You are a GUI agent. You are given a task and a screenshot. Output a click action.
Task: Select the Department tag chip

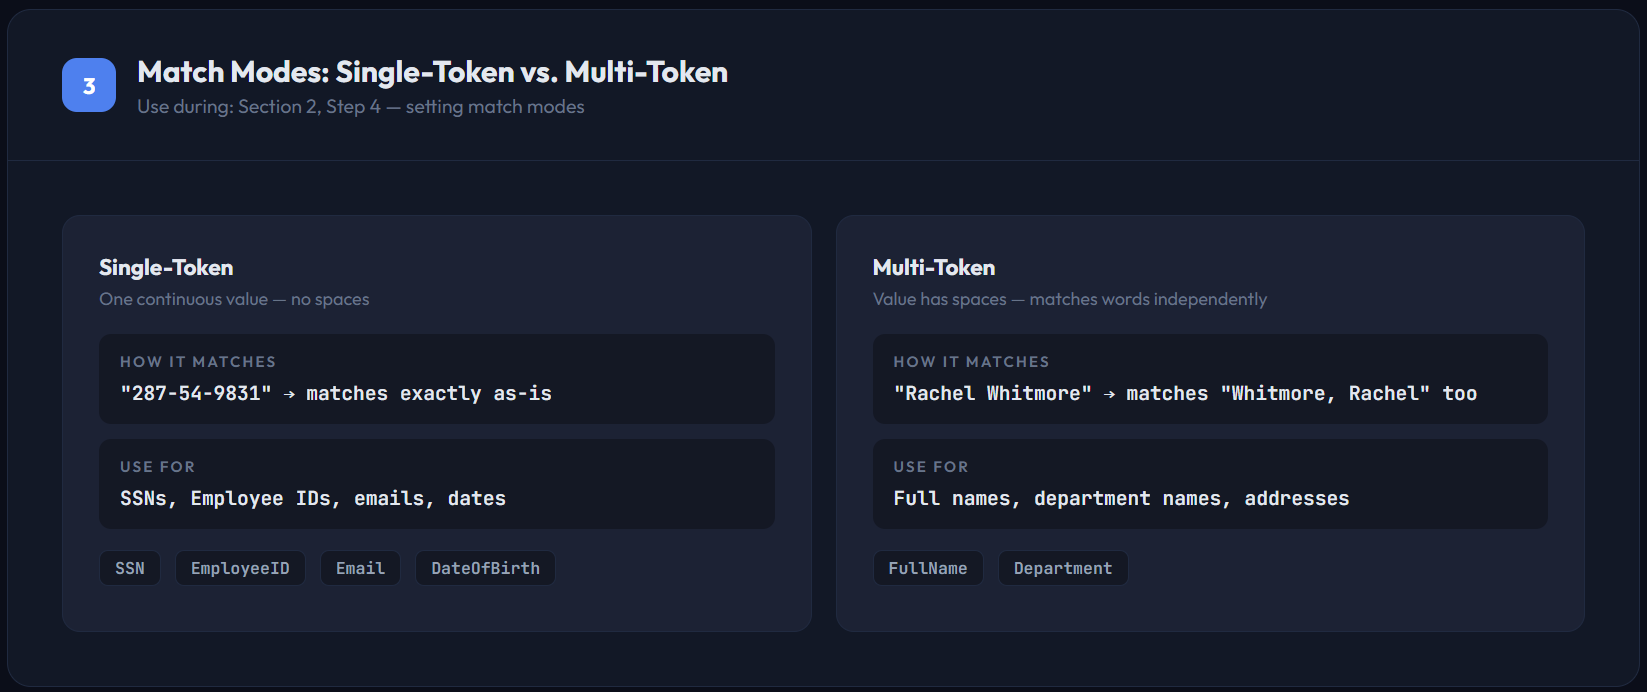tap(1062, 568)
